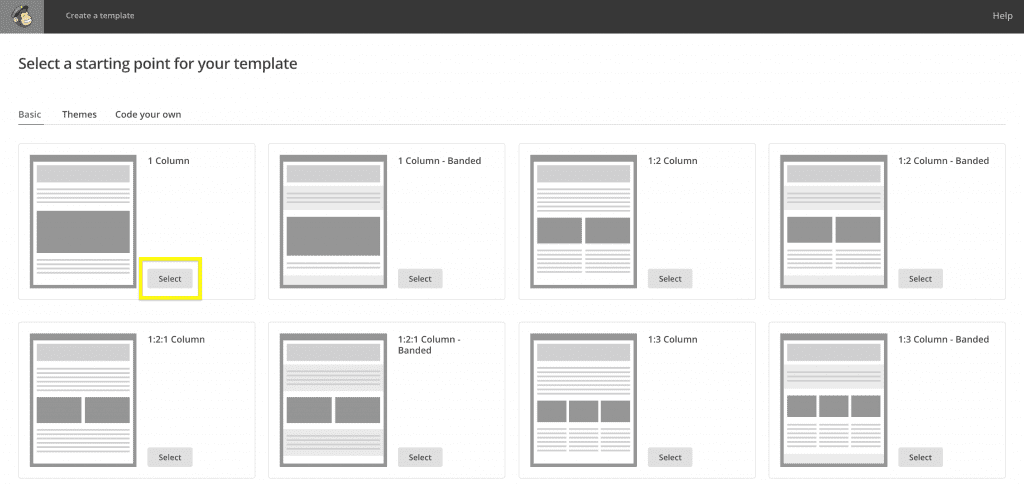
Task: Click the "1:3 Column - Banded" title text
Action: tap(944, 339)
